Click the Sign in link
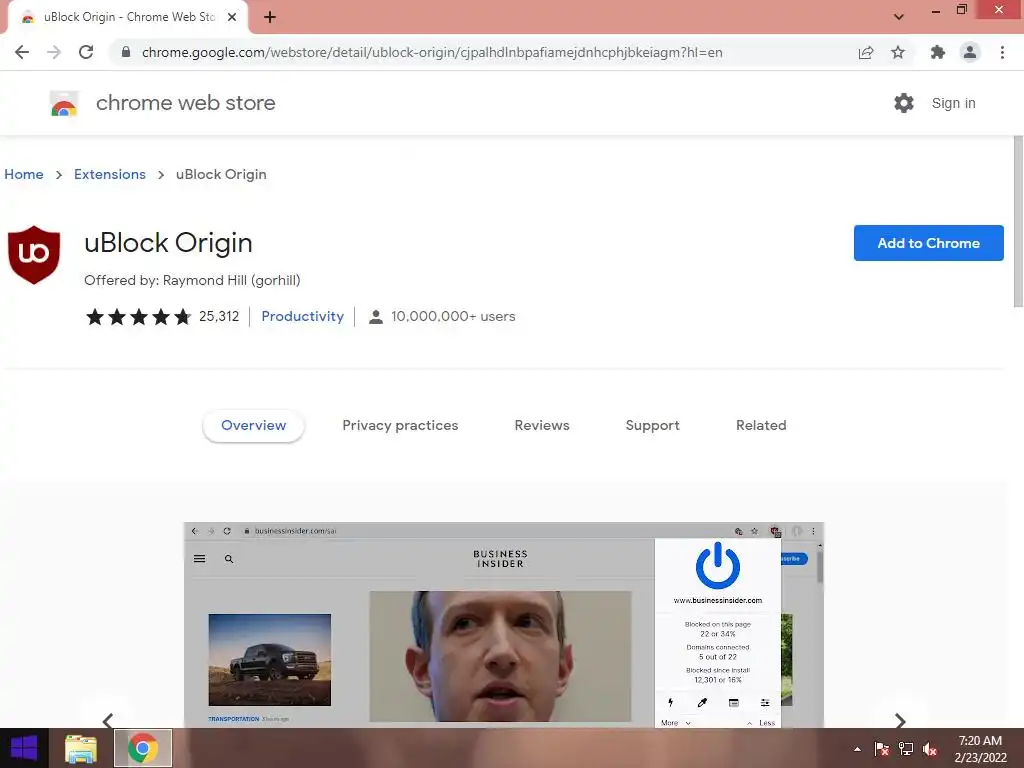 [x=953, y=103]
